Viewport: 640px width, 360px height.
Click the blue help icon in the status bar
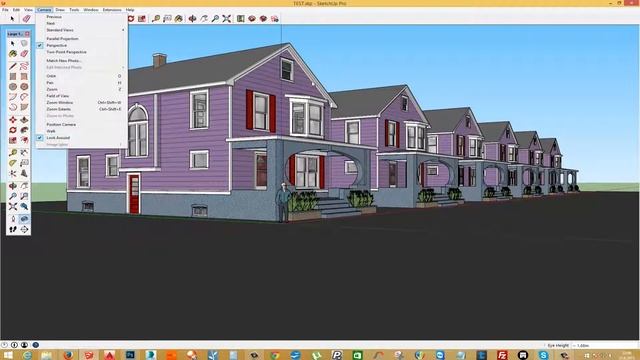point(36,345)
